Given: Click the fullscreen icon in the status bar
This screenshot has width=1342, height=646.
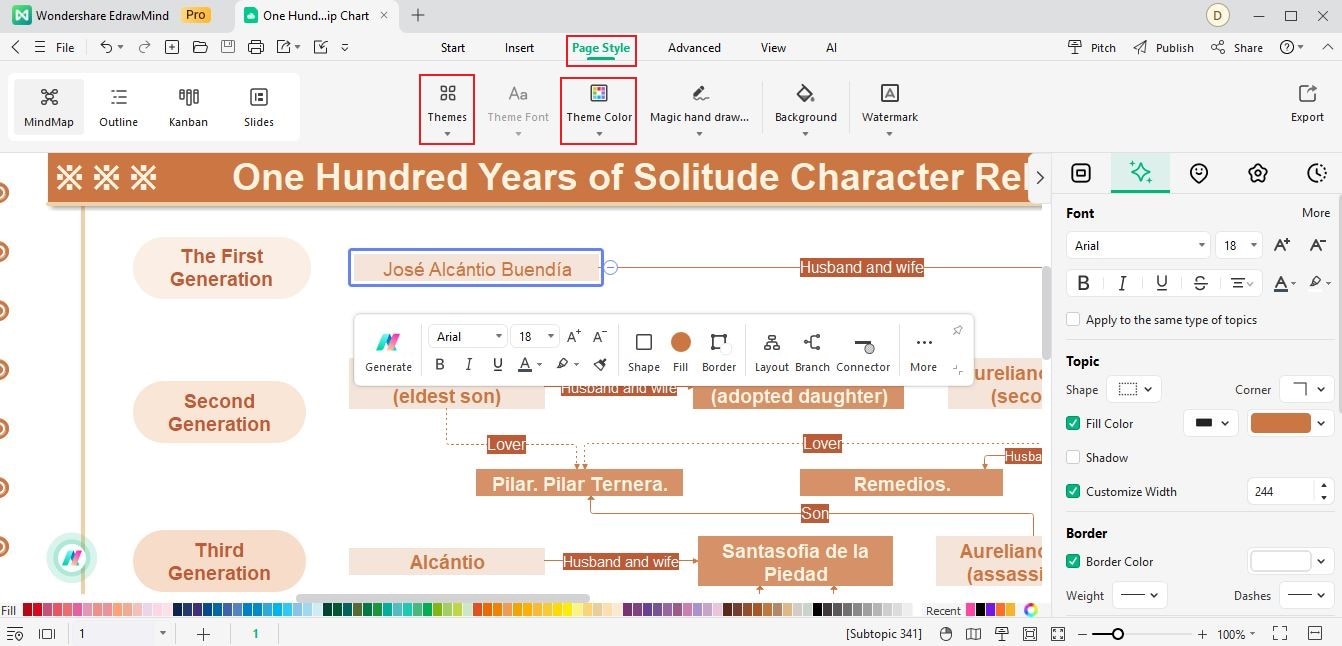Looking at the screenshot, I should tap(1279, 633).
